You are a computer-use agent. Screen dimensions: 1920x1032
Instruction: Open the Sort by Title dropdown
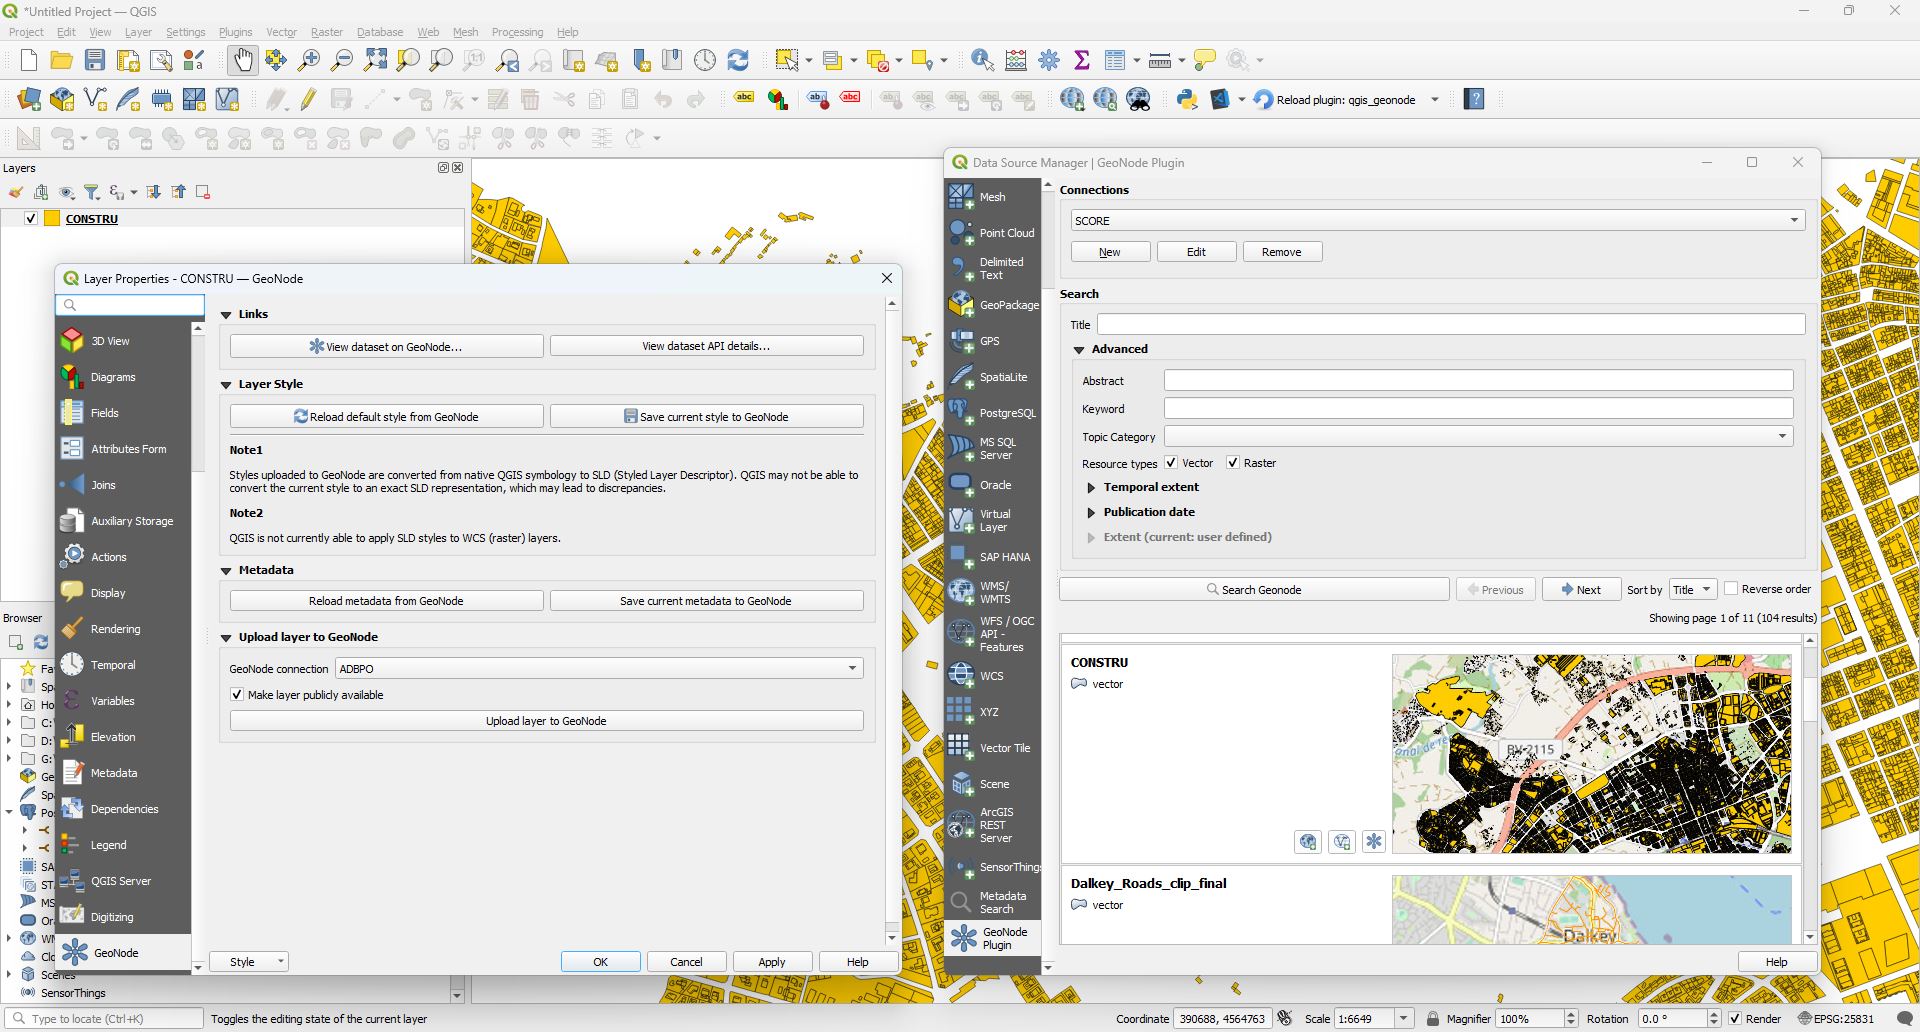[1693, 590]
